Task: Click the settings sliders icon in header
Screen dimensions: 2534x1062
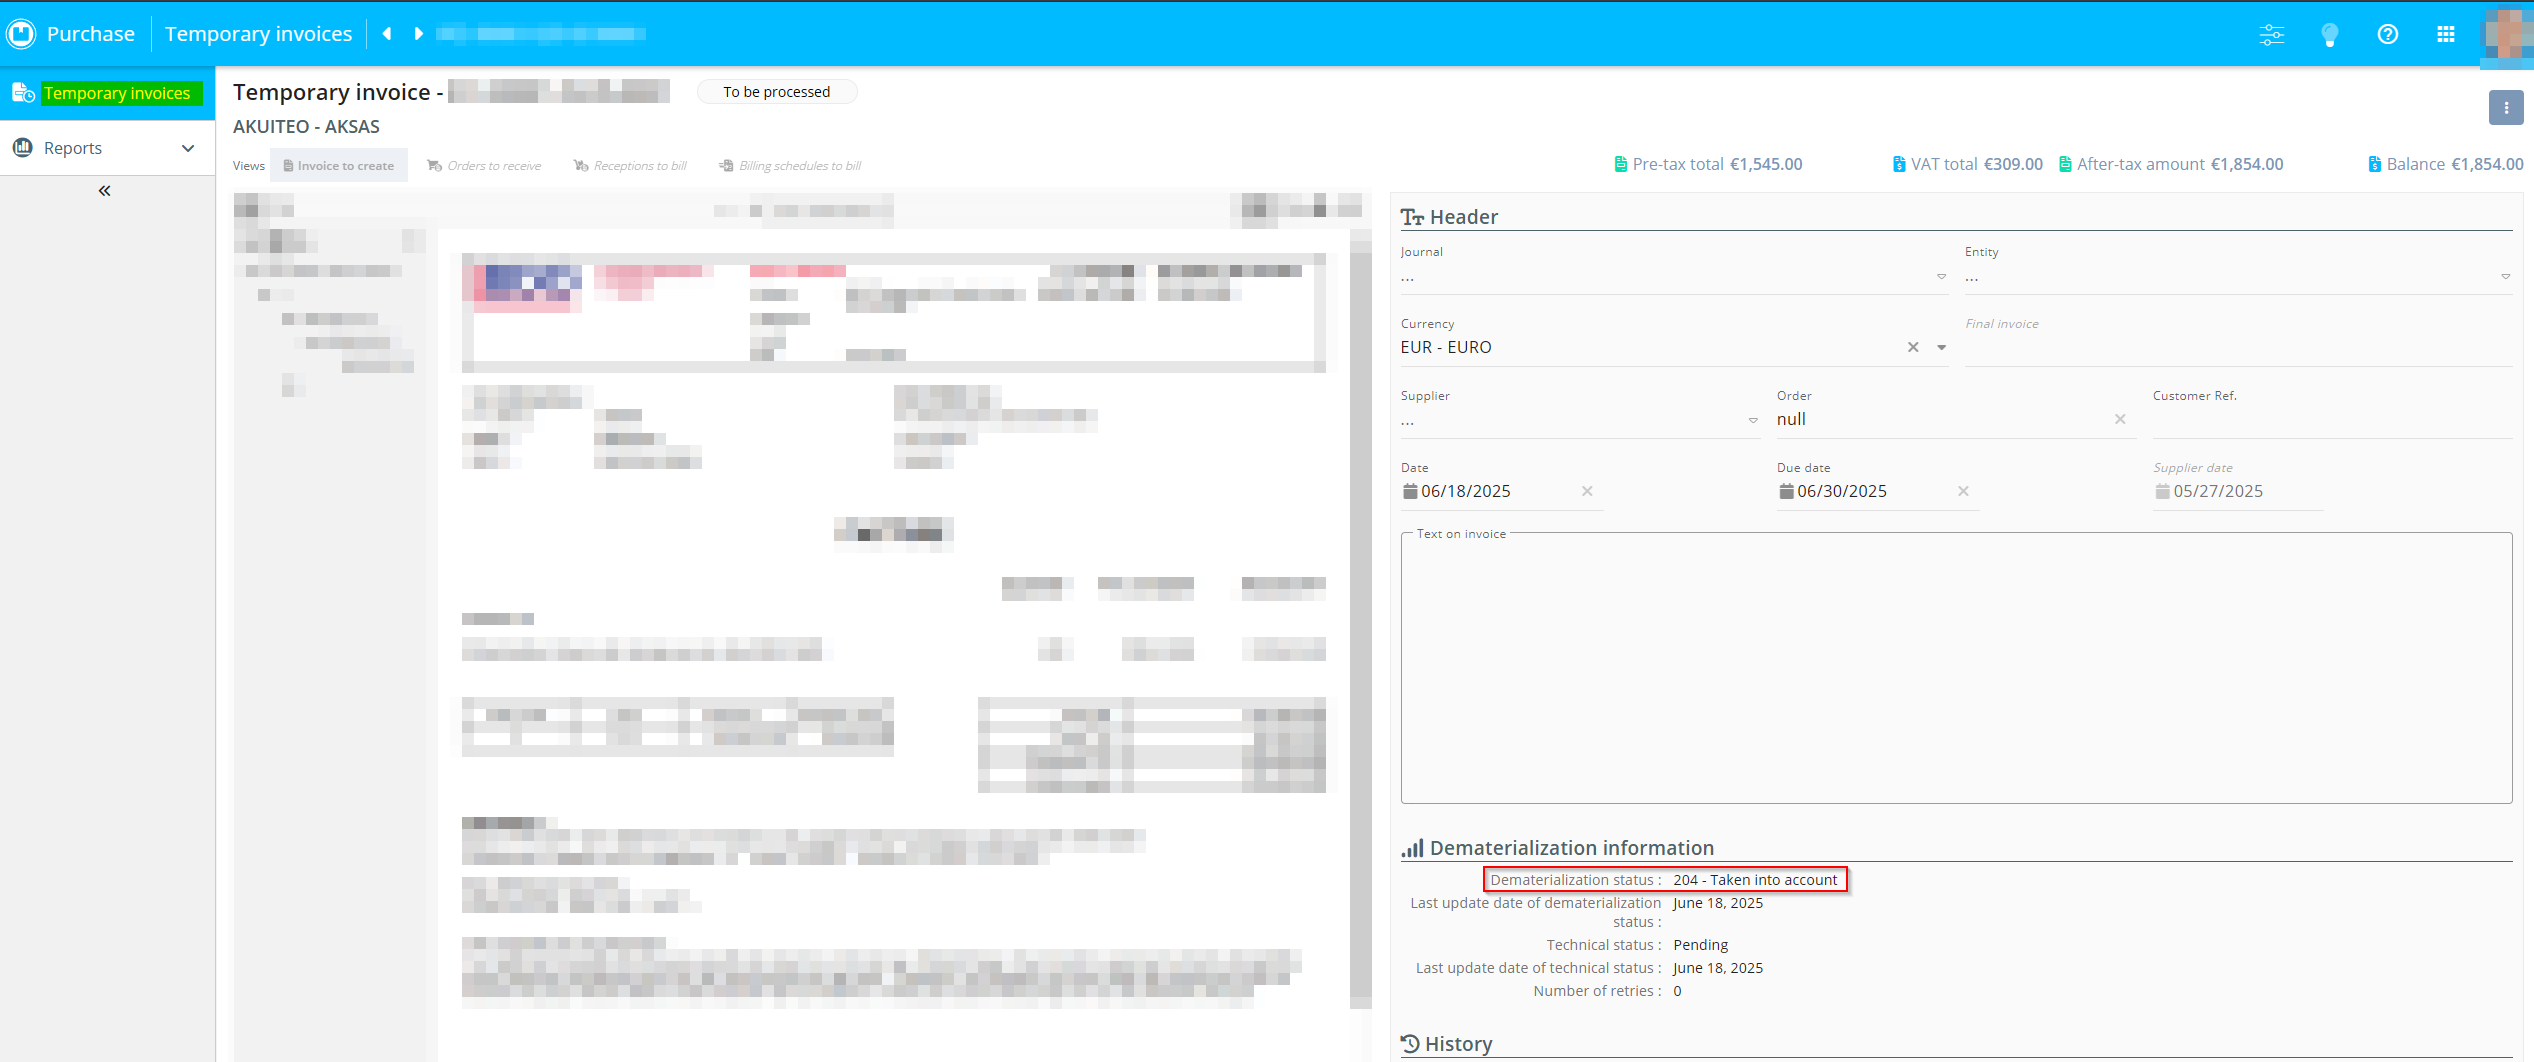Action: (2271, 35)
